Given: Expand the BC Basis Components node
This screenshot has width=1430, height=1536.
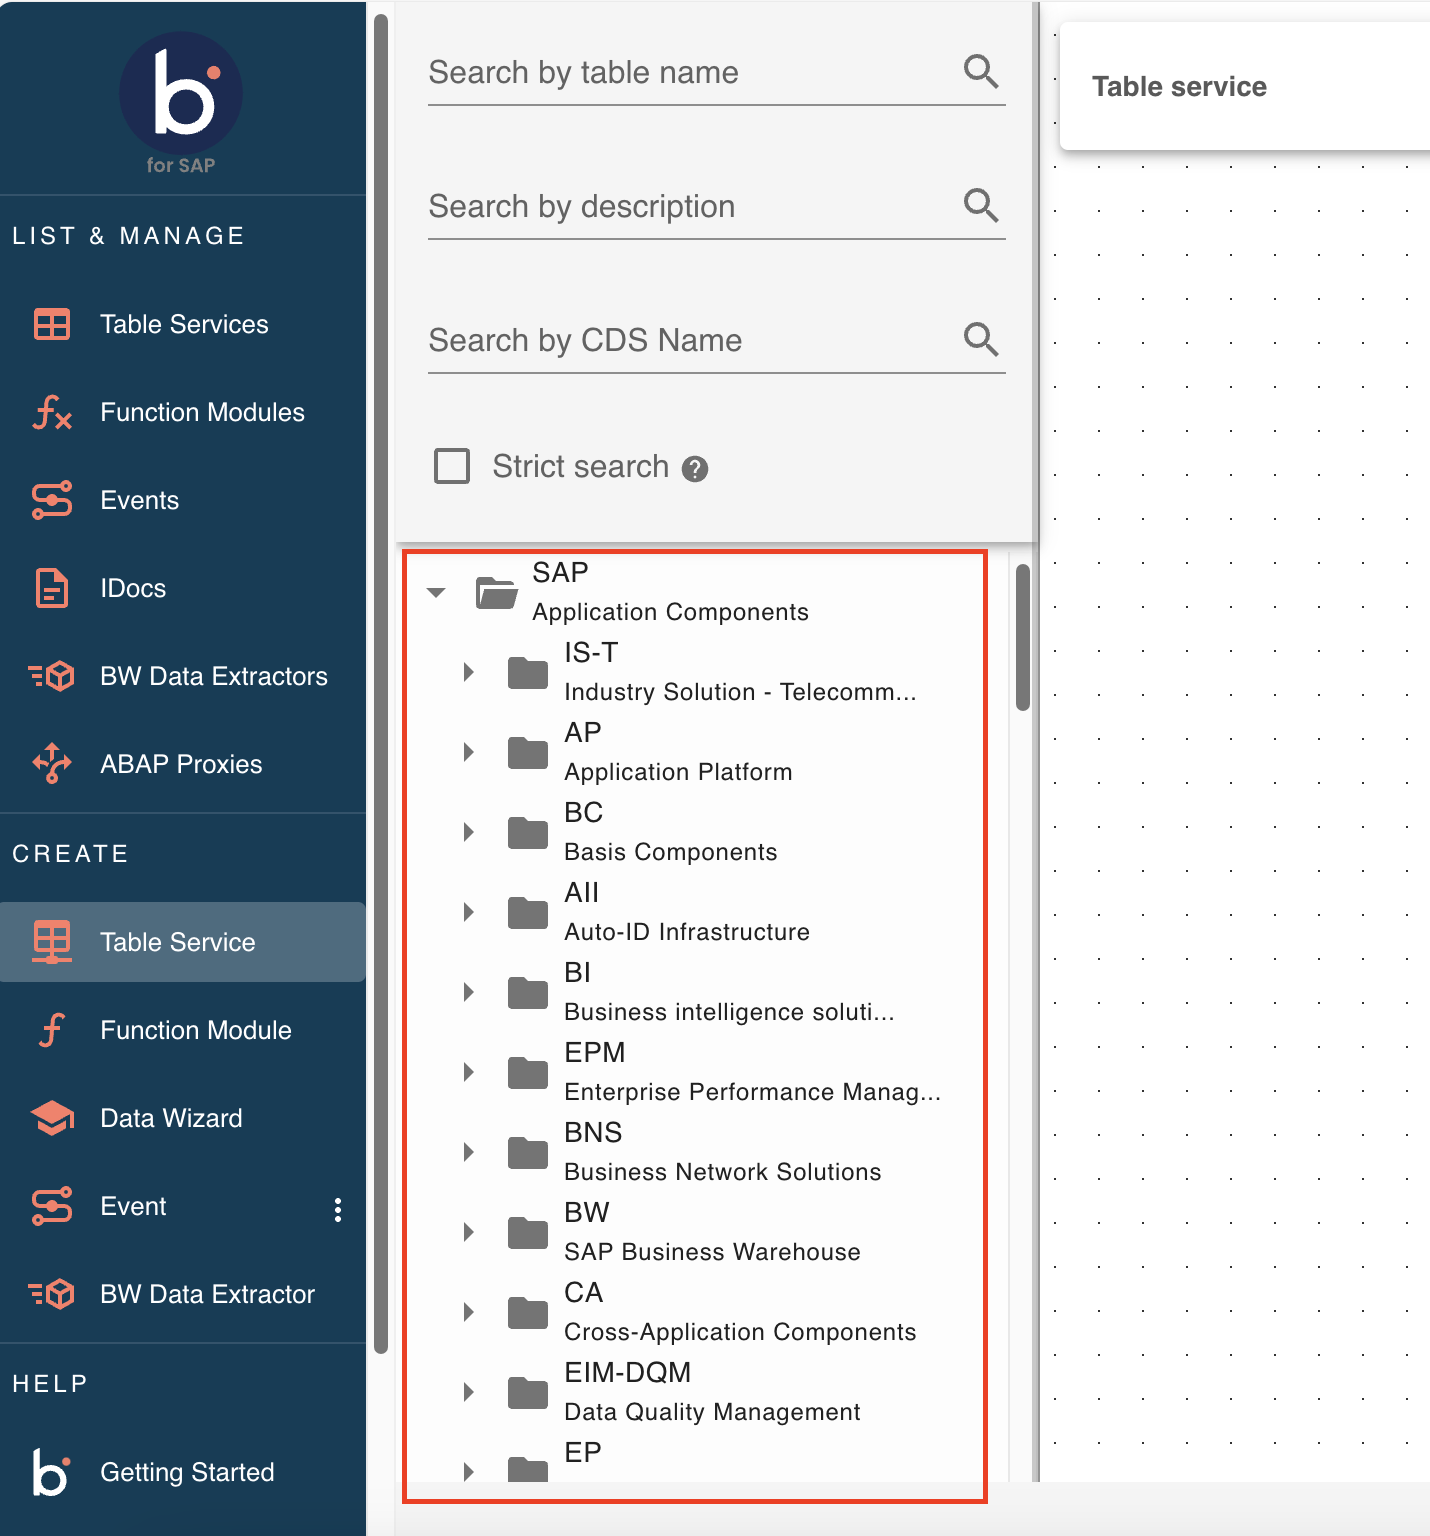Looking at the screenshot, I should click(469, 831).
